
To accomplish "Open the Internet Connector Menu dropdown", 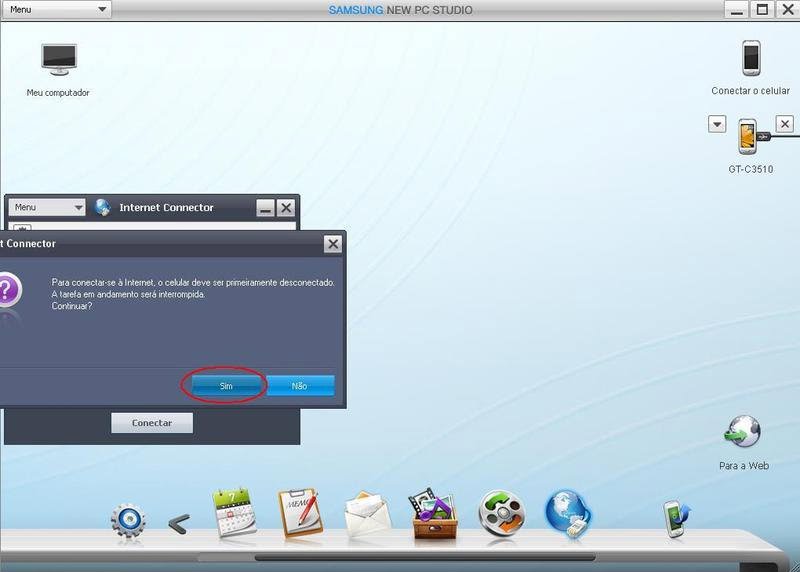I will tap(47, 207).
